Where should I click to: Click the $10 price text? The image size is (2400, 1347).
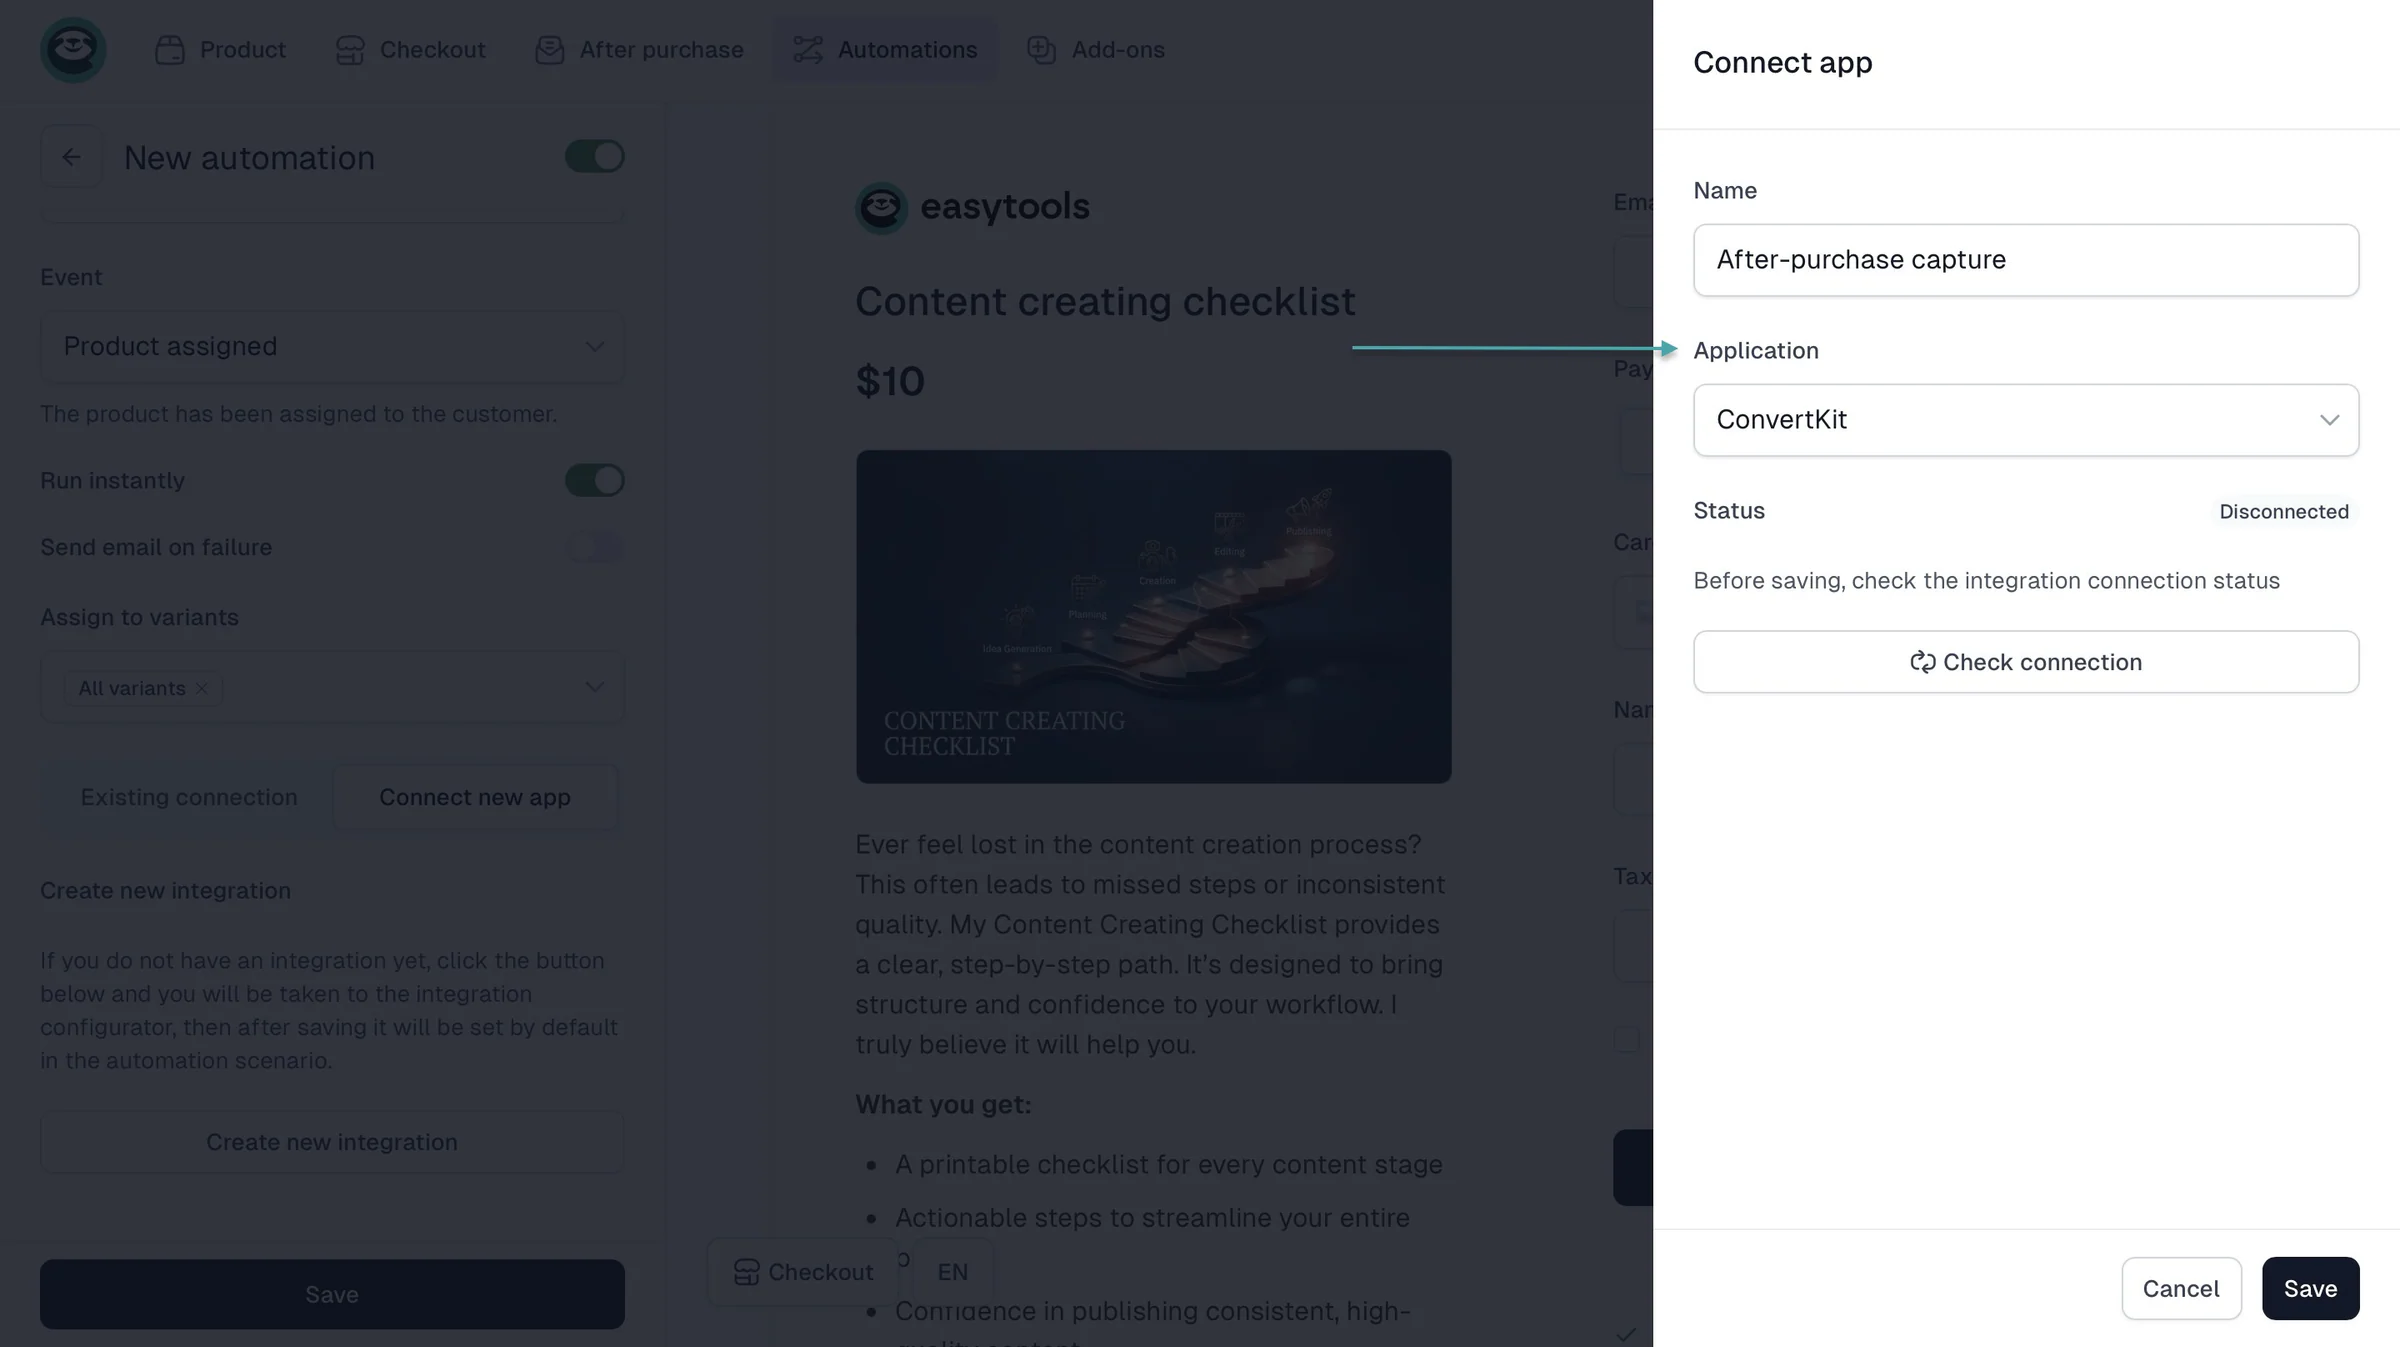pos(890,382)
